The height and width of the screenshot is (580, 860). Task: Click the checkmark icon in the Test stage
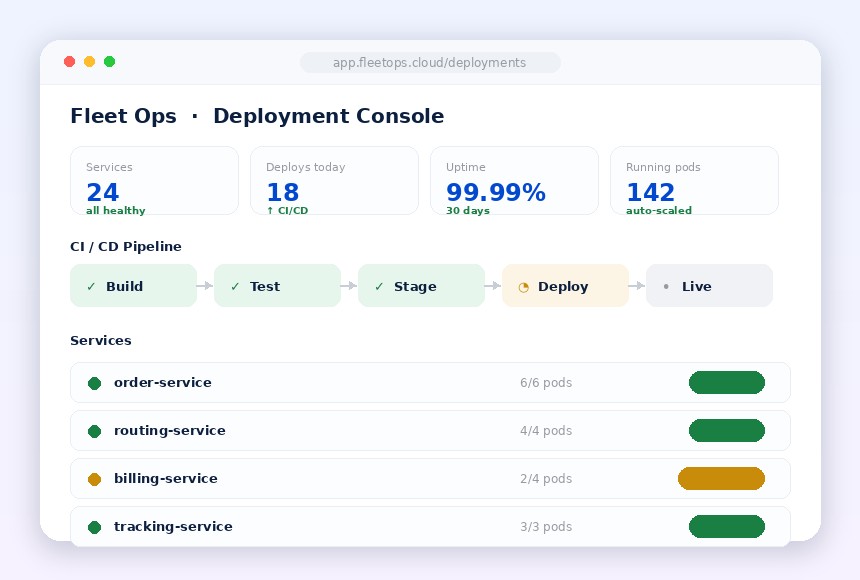point(235,286)
